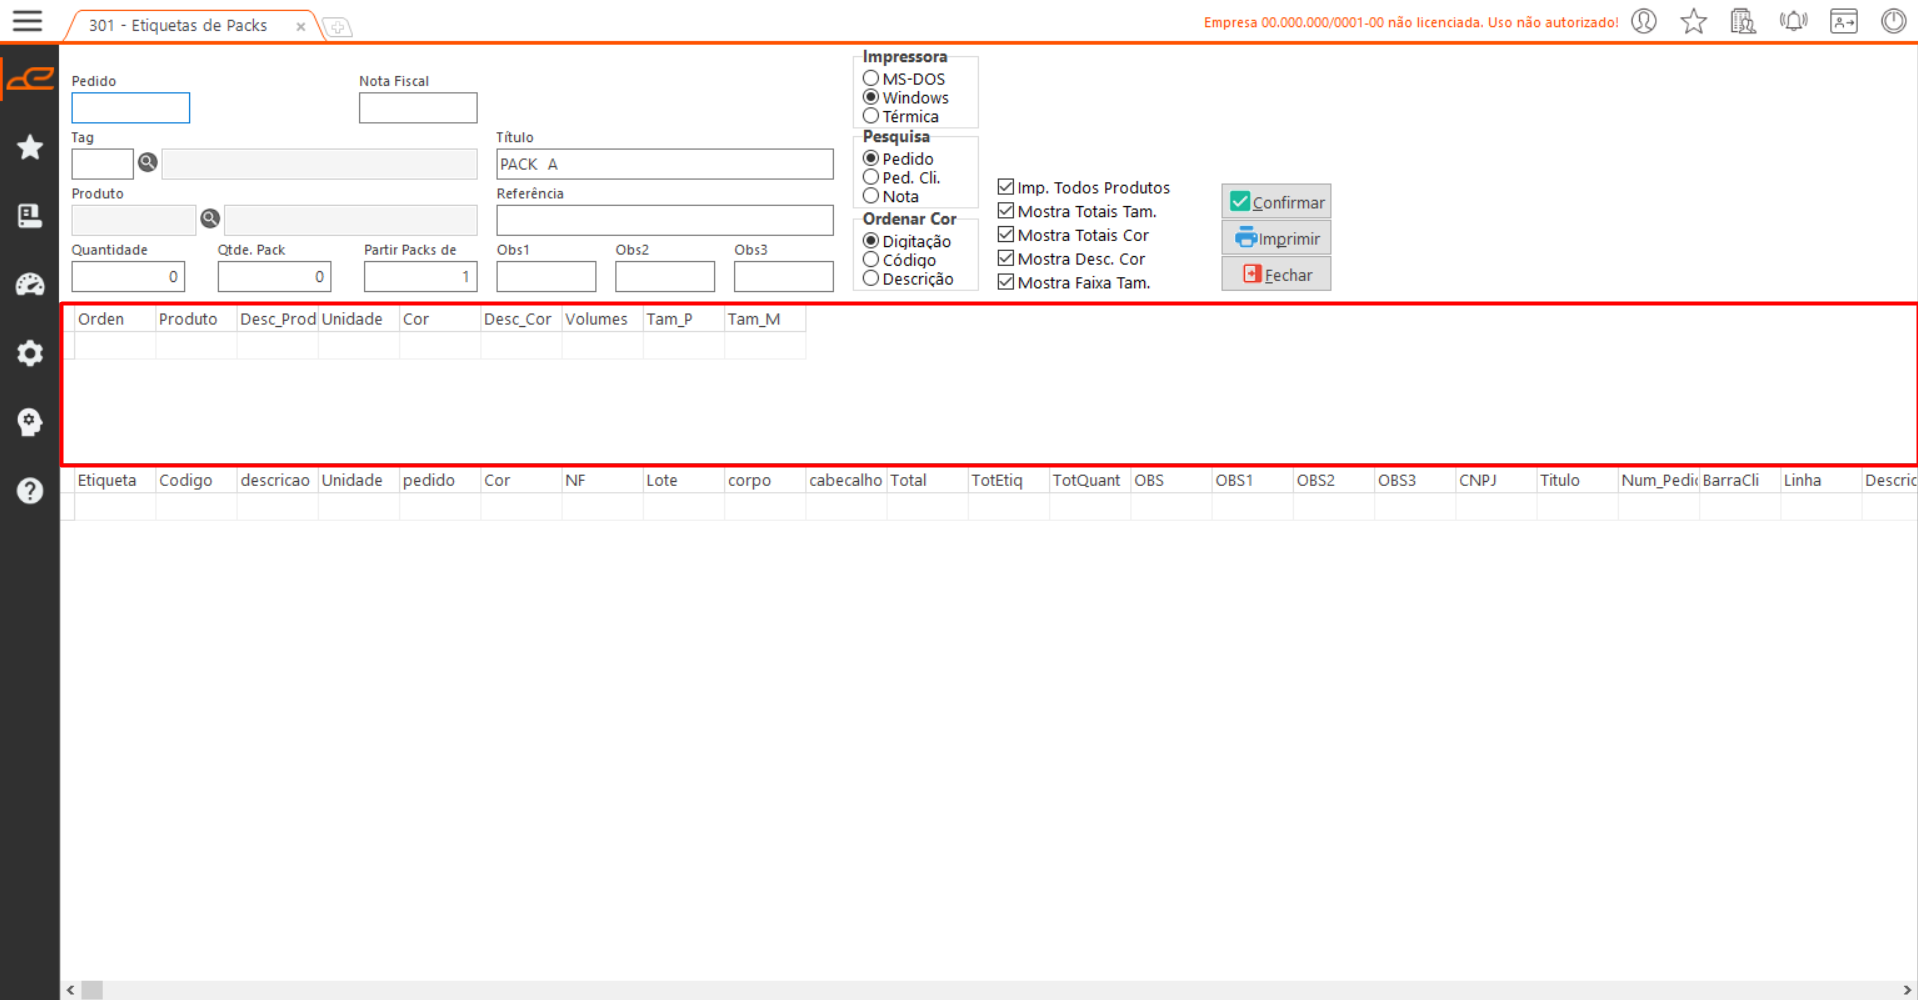
Task: Click the Pedido input field
Action: coord(131,108)
